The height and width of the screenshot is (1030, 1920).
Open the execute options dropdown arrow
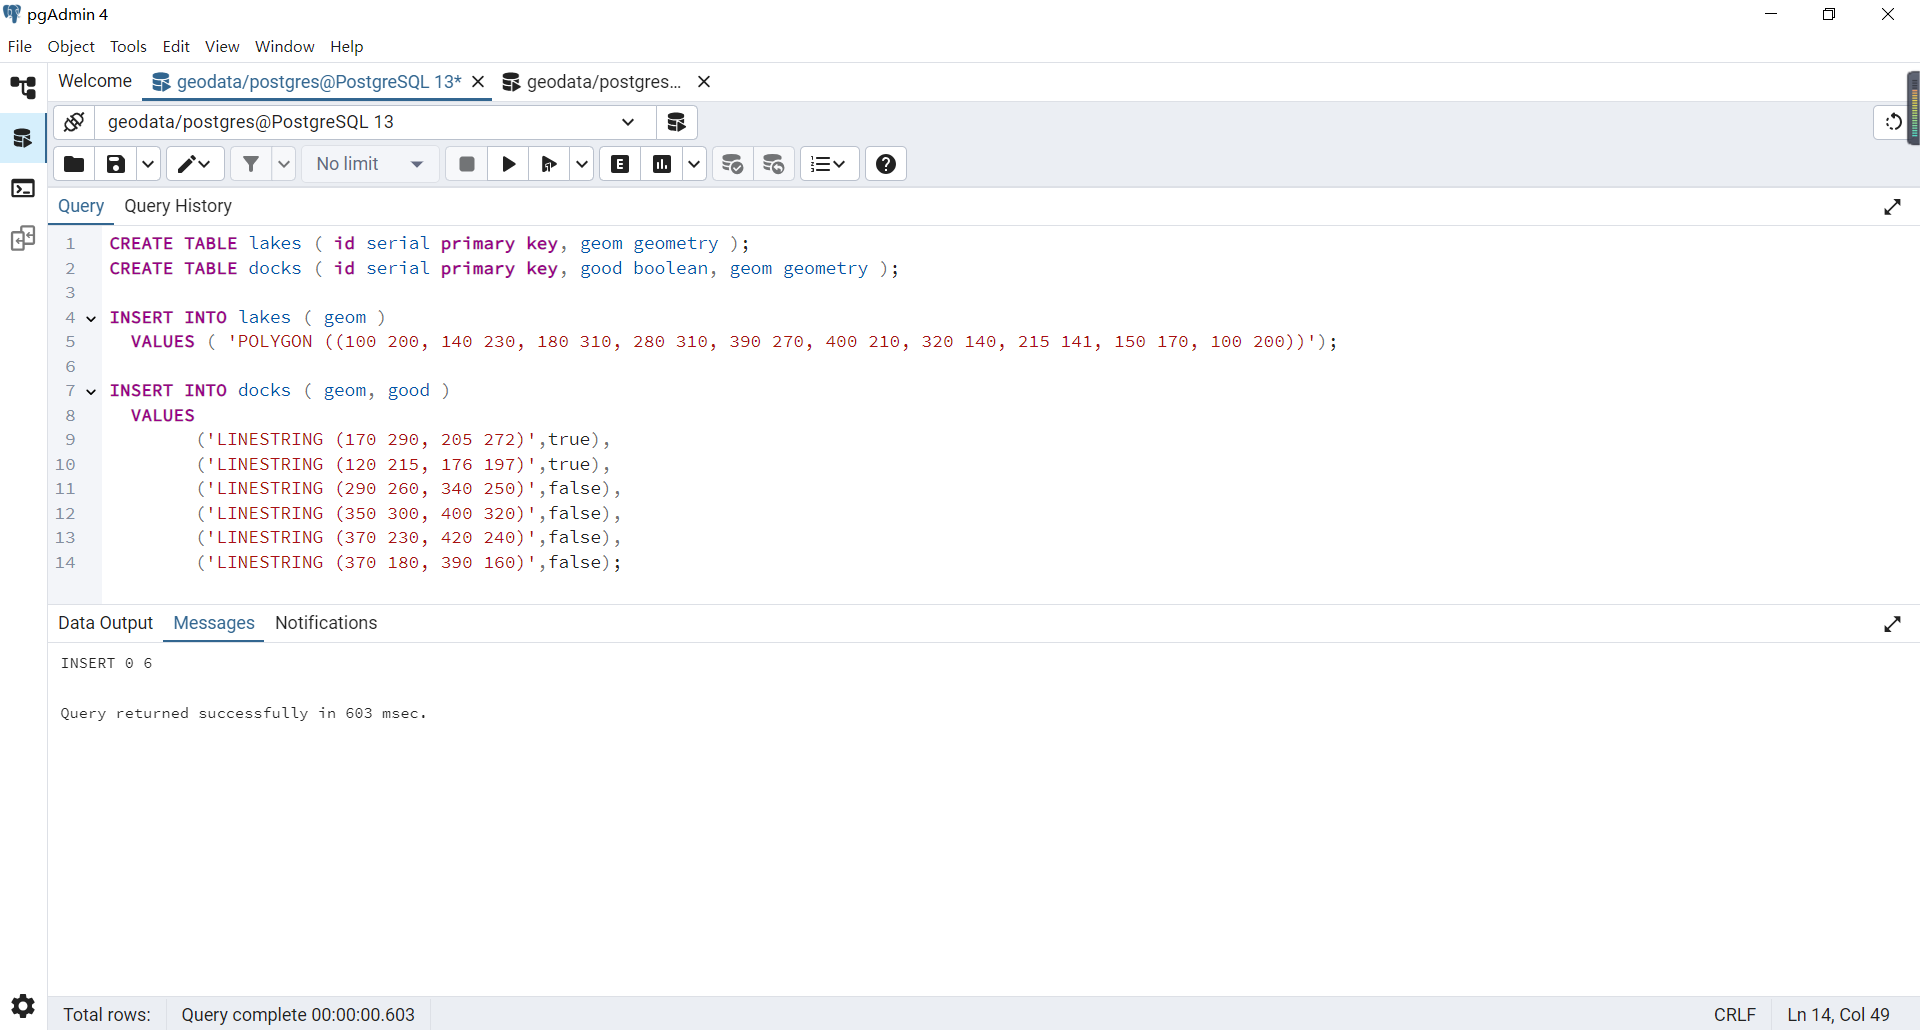pyautogui.click(x=582, y=164)
